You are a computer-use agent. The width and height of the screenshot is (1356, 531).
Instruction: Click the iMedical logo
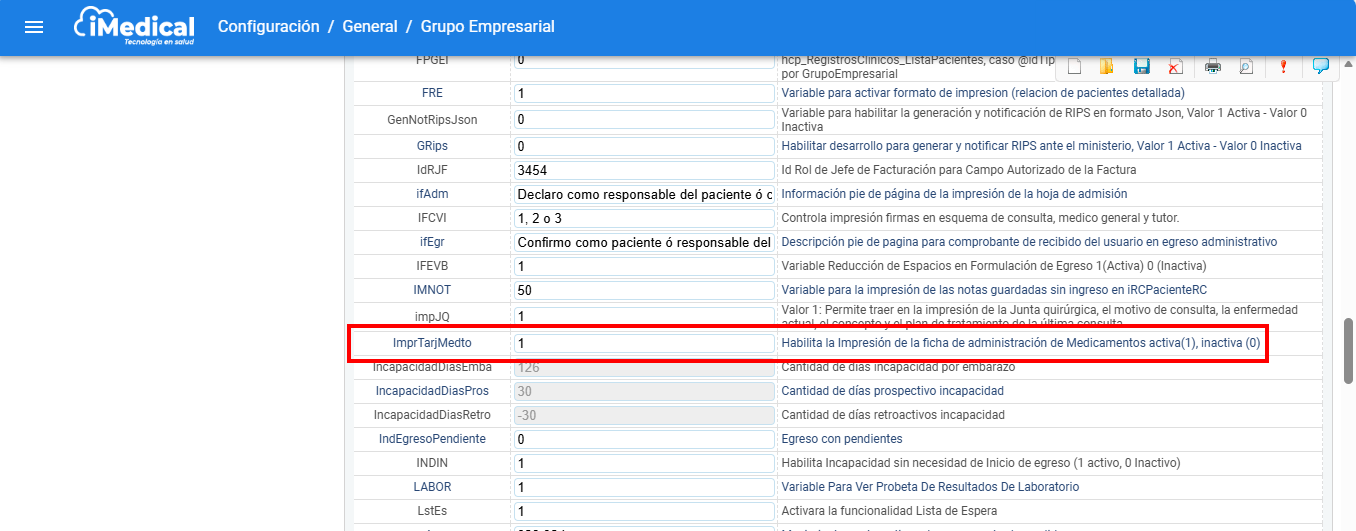[x=134, y=27]
